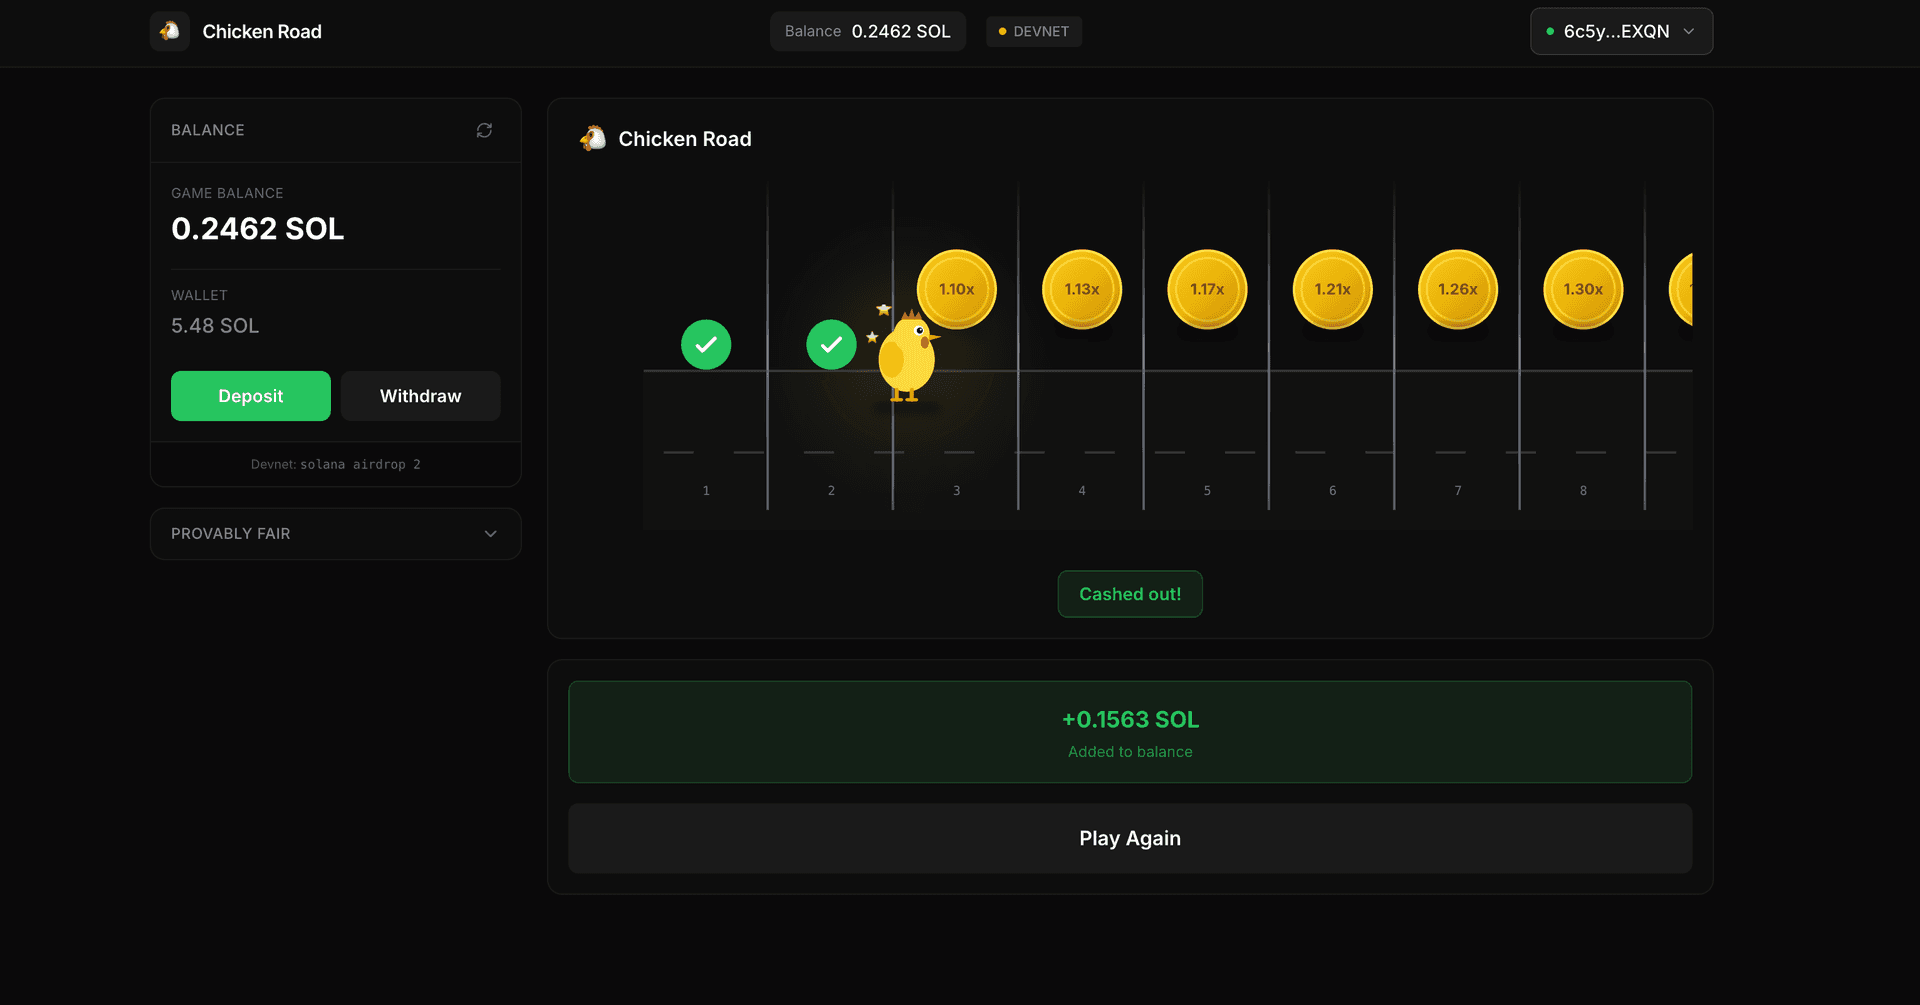Click the yellow chicken character
The image size is (1920, 1005).
click(906, 358)
